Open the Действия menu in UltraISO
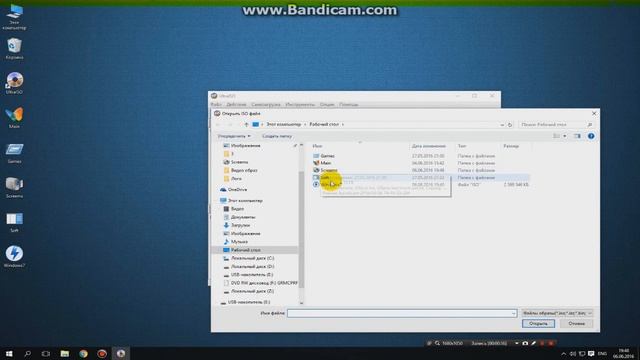640x360 pixels. 236,105
